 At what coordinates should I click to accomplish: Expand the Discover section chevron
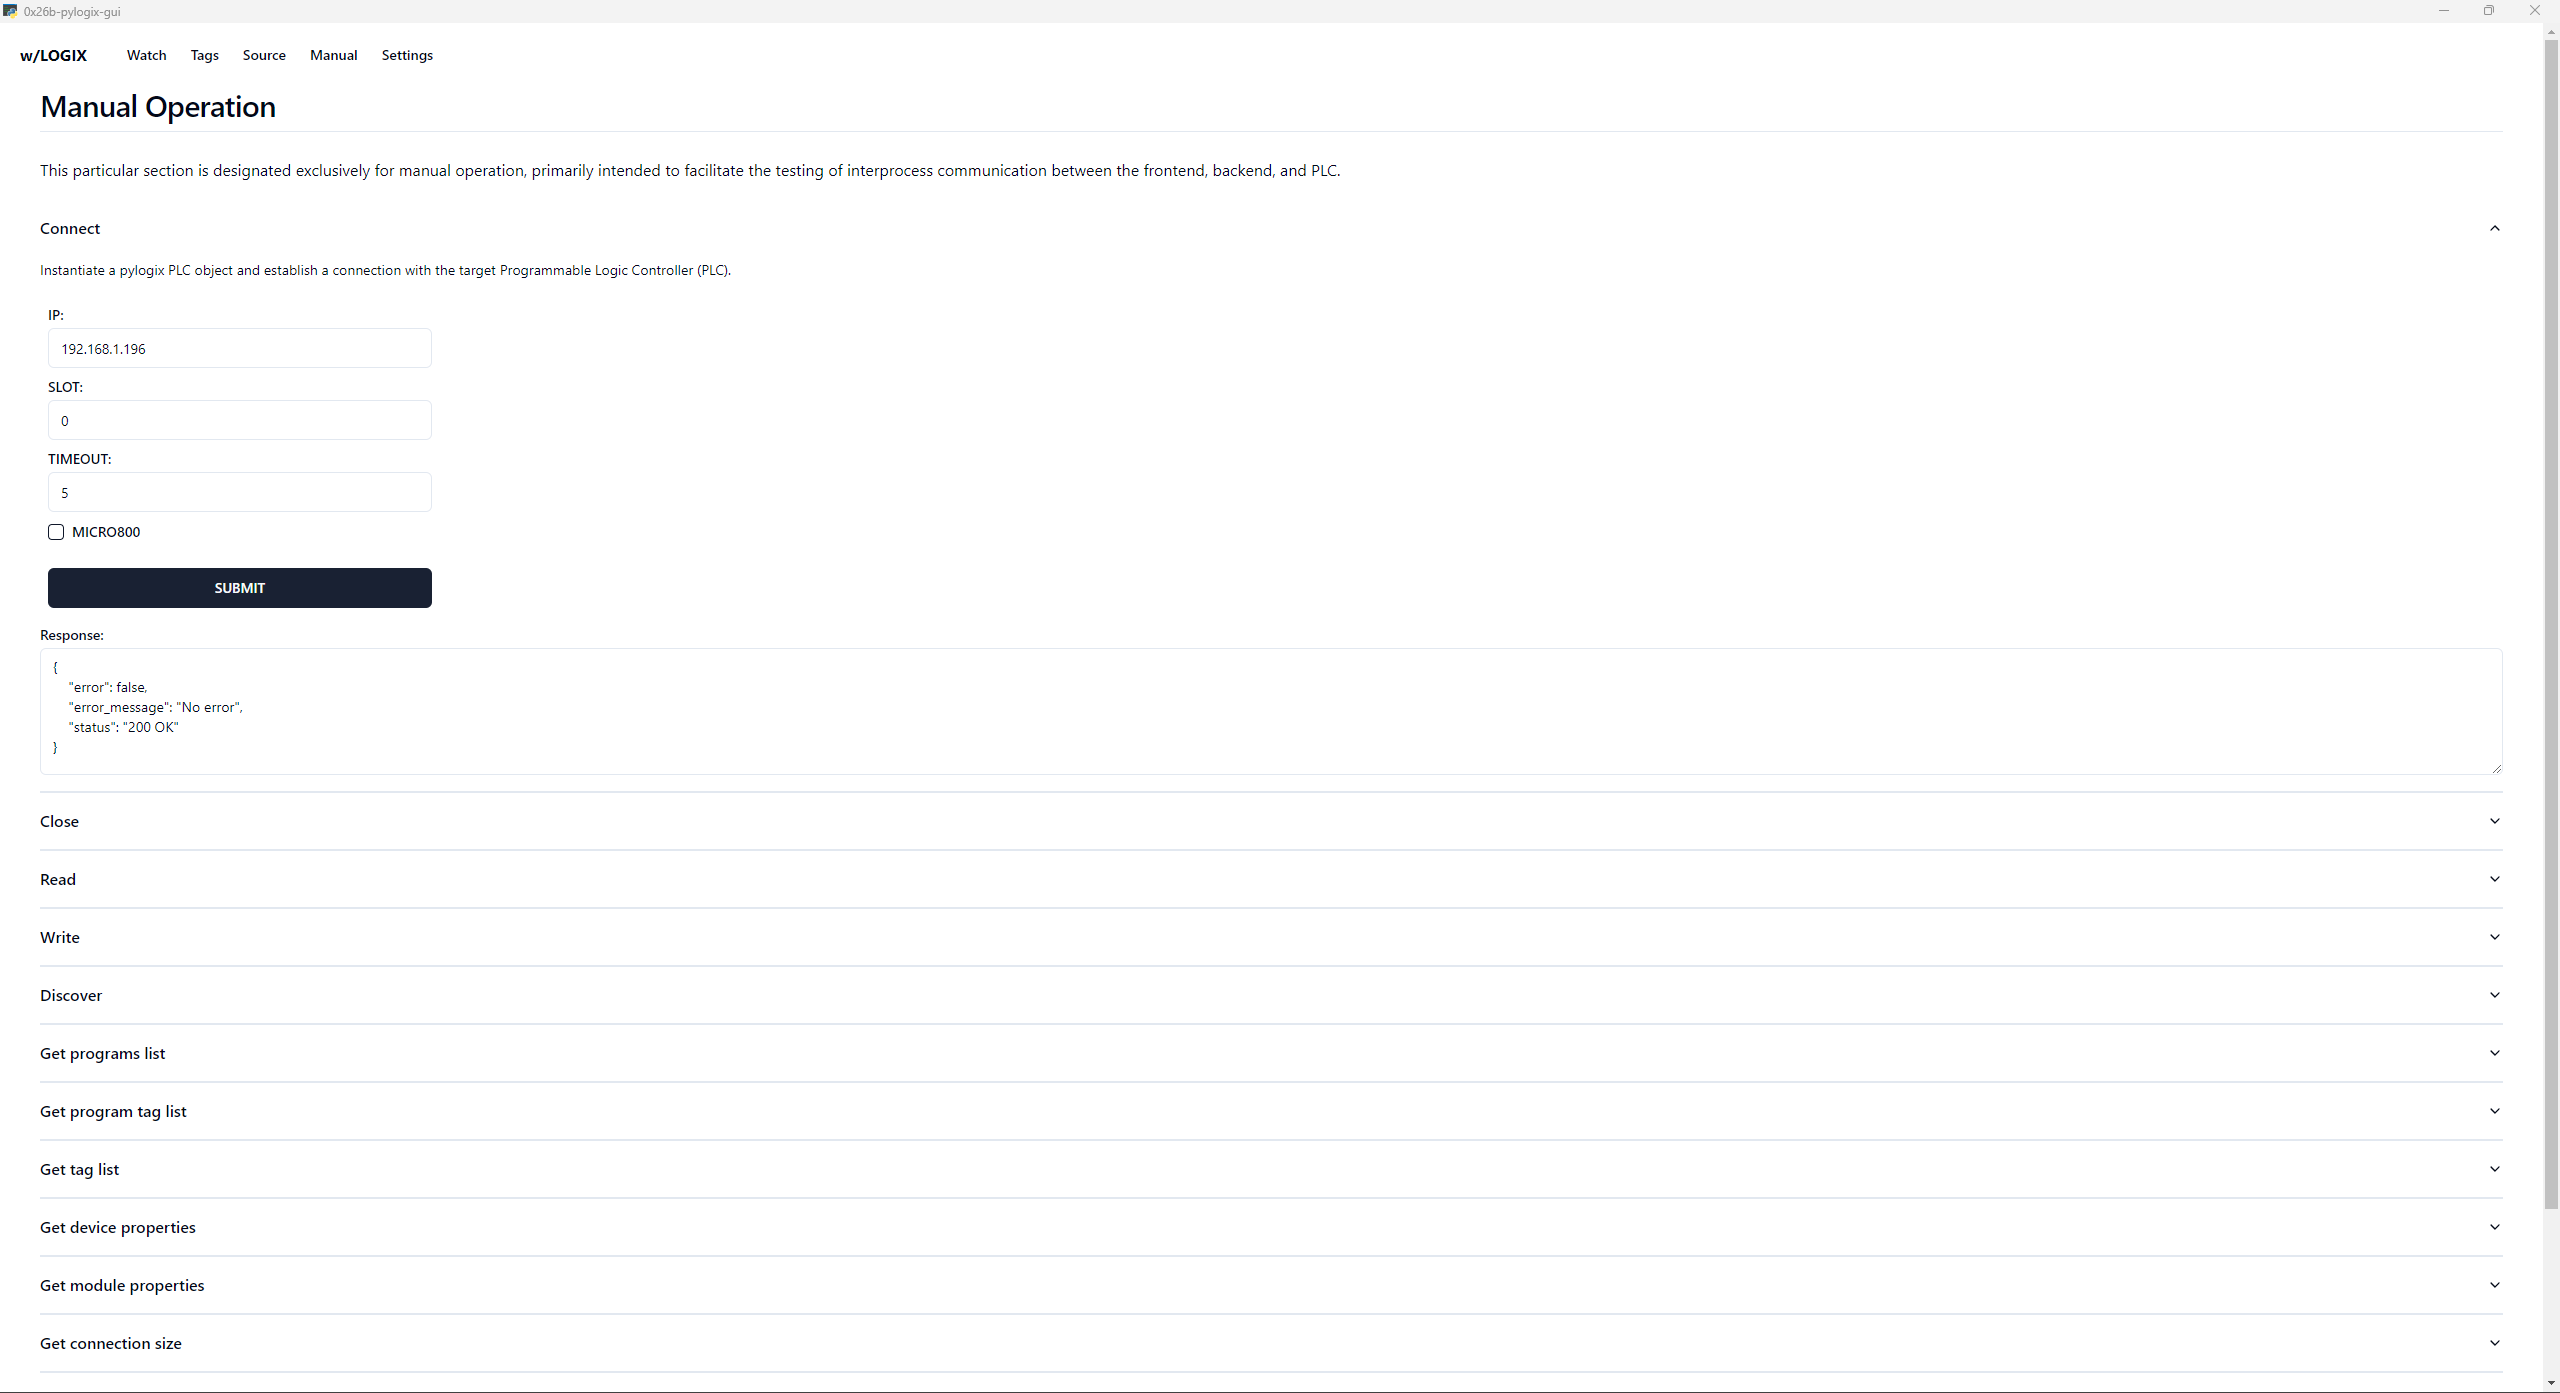2494,995
